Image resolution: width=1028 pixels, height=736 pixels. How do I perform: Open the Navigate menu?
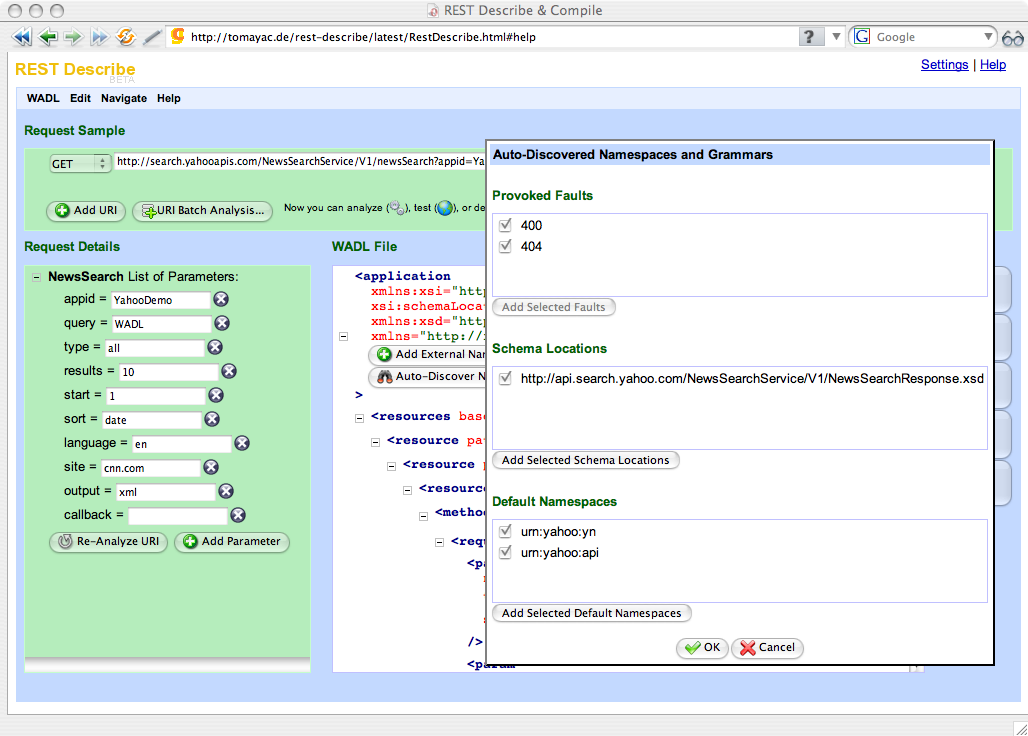click(x=123, y=99)
